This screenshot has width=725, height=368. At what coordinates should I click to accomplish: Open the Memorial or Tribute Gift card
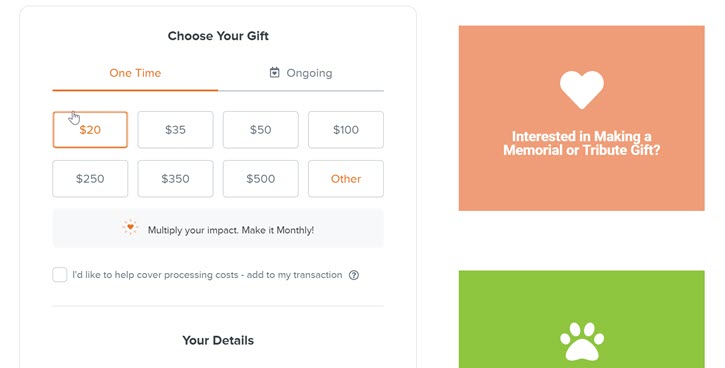582,118
